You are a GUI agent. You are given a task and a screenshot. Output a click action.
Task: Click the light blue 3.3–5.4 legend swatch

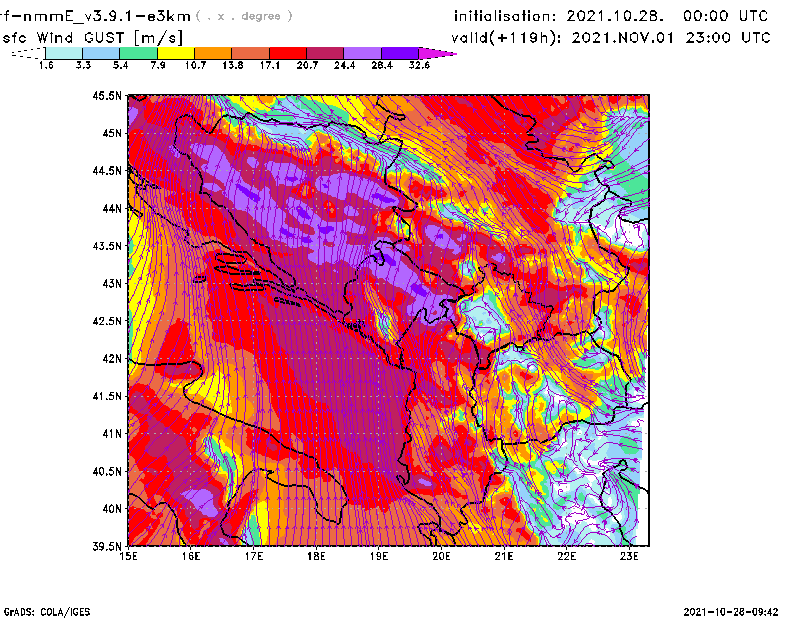[101, 53]
